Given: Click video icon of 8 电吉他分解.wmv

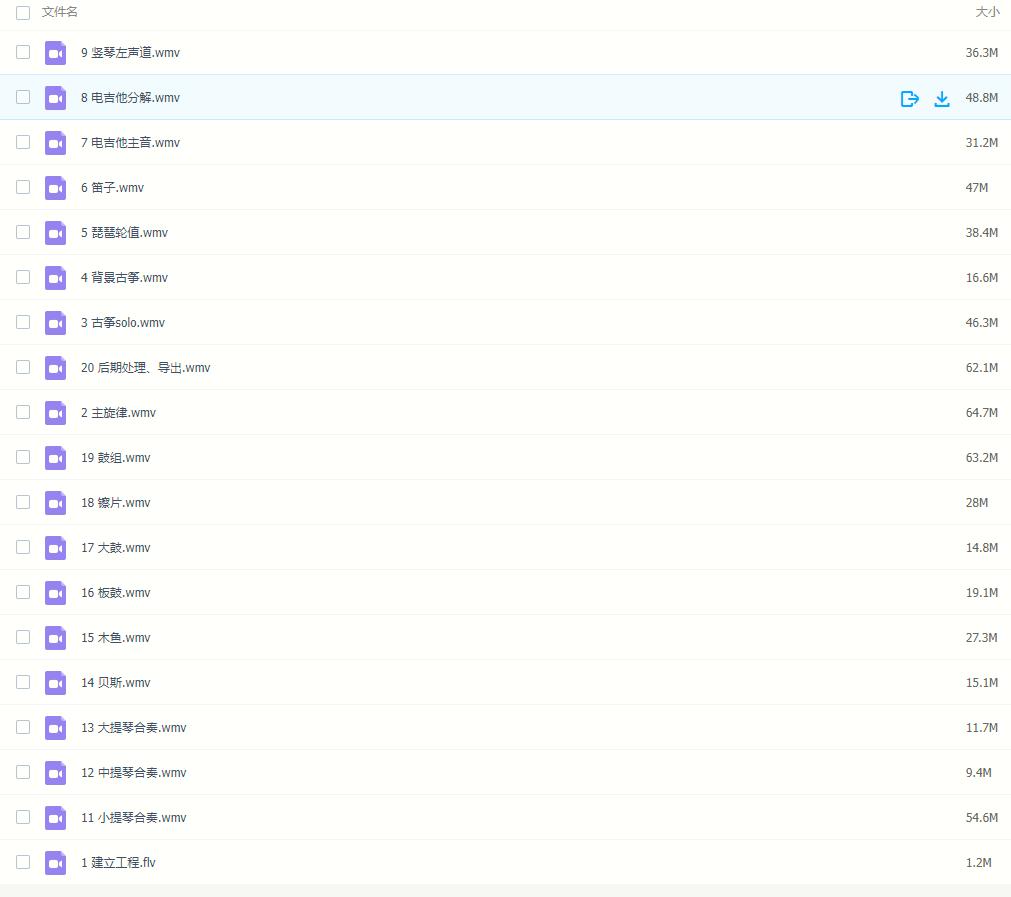Looking at the screenshot, I should (x=55, y=98).
